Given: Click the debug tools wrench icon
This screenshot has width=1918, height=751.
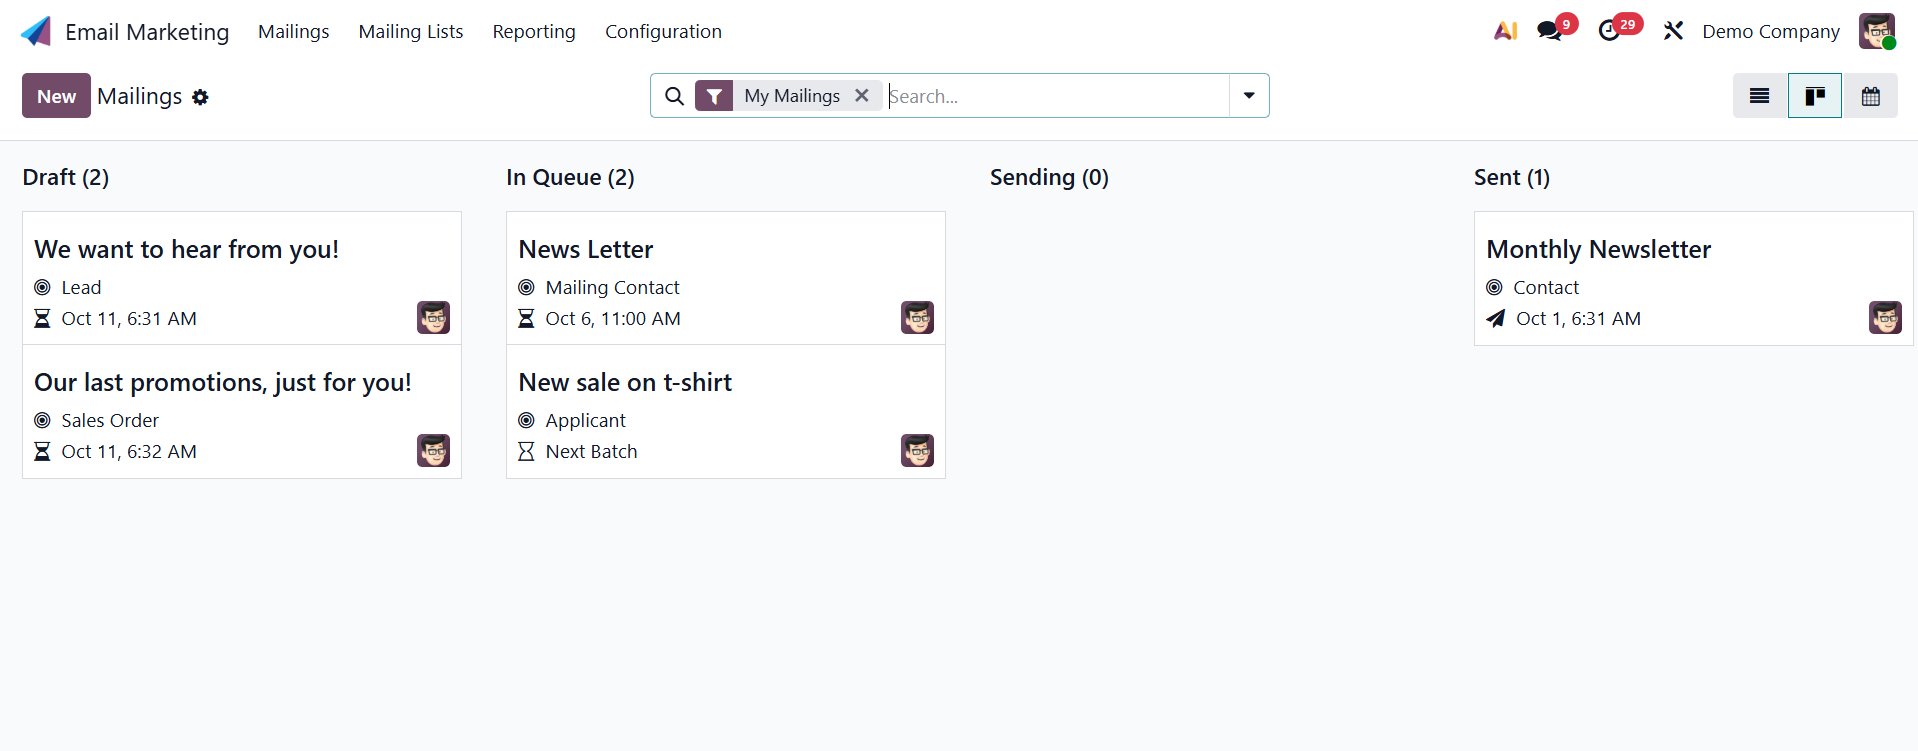Looking at the screenshot, I should point(1673,31).
